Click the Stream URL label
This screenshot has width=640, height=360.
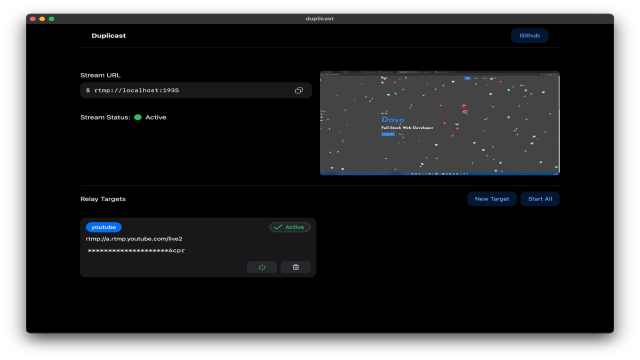coord(100,75)
